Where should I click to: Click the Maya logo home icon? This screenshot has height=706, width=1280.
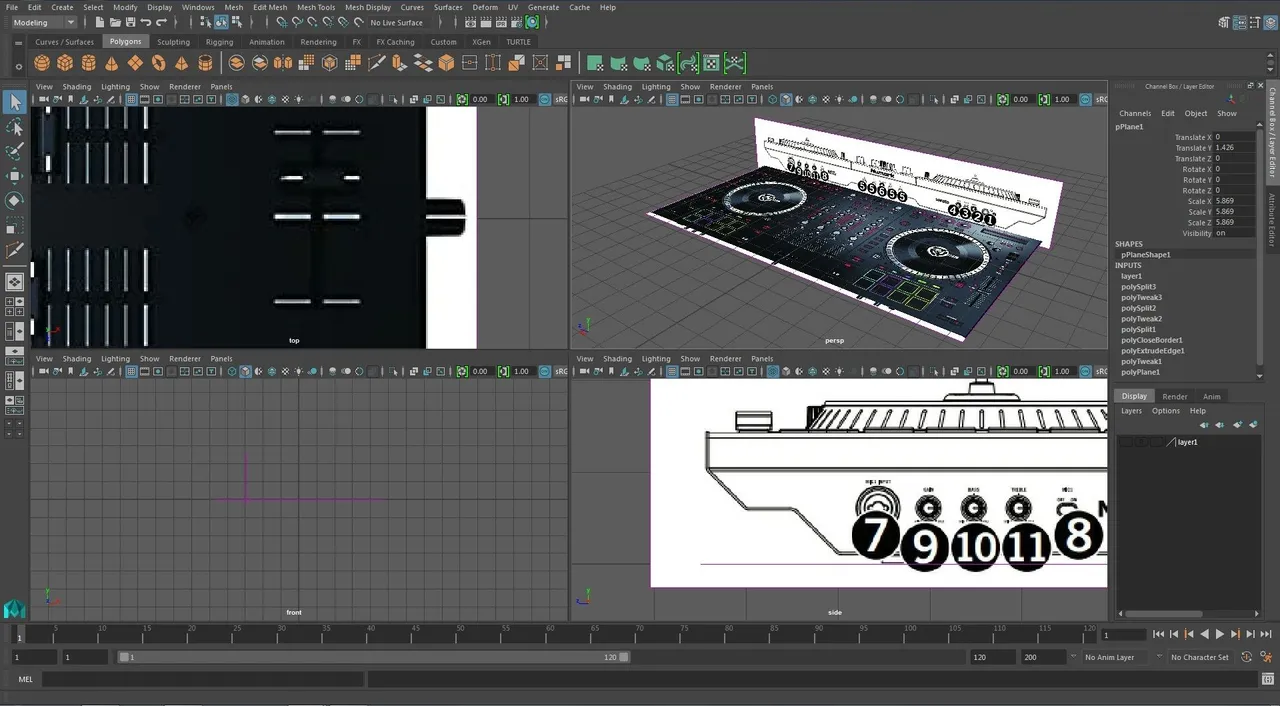[14, 608]
